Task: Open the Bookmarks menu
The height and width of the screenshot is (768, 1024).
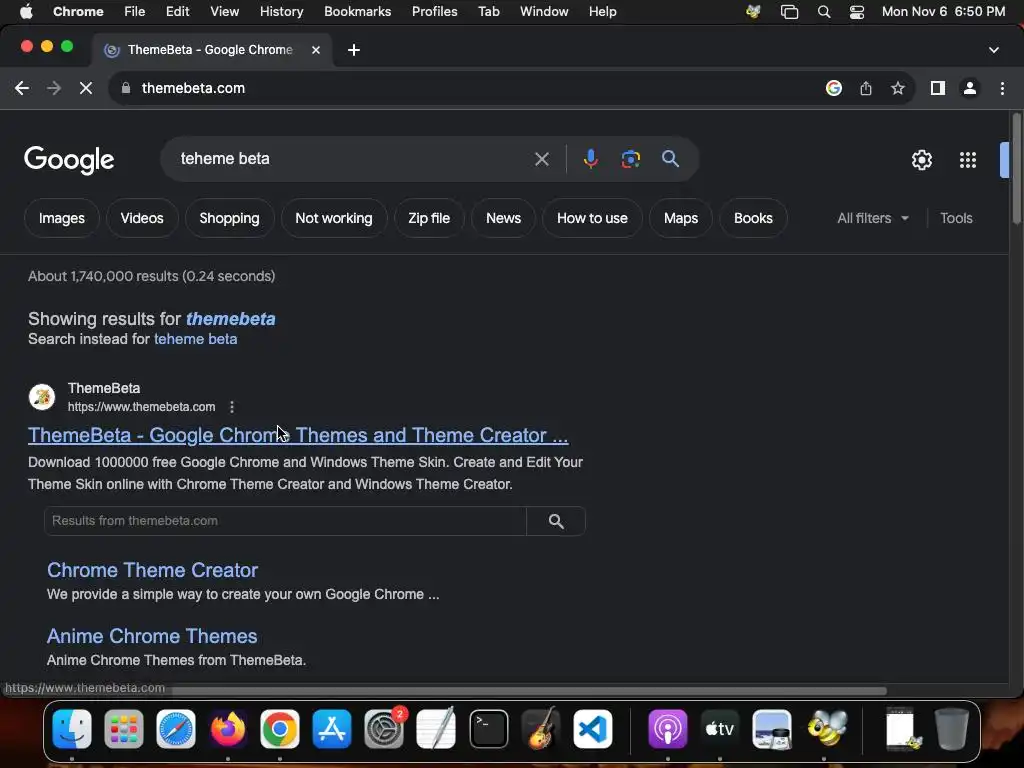Action: (357, 12)
